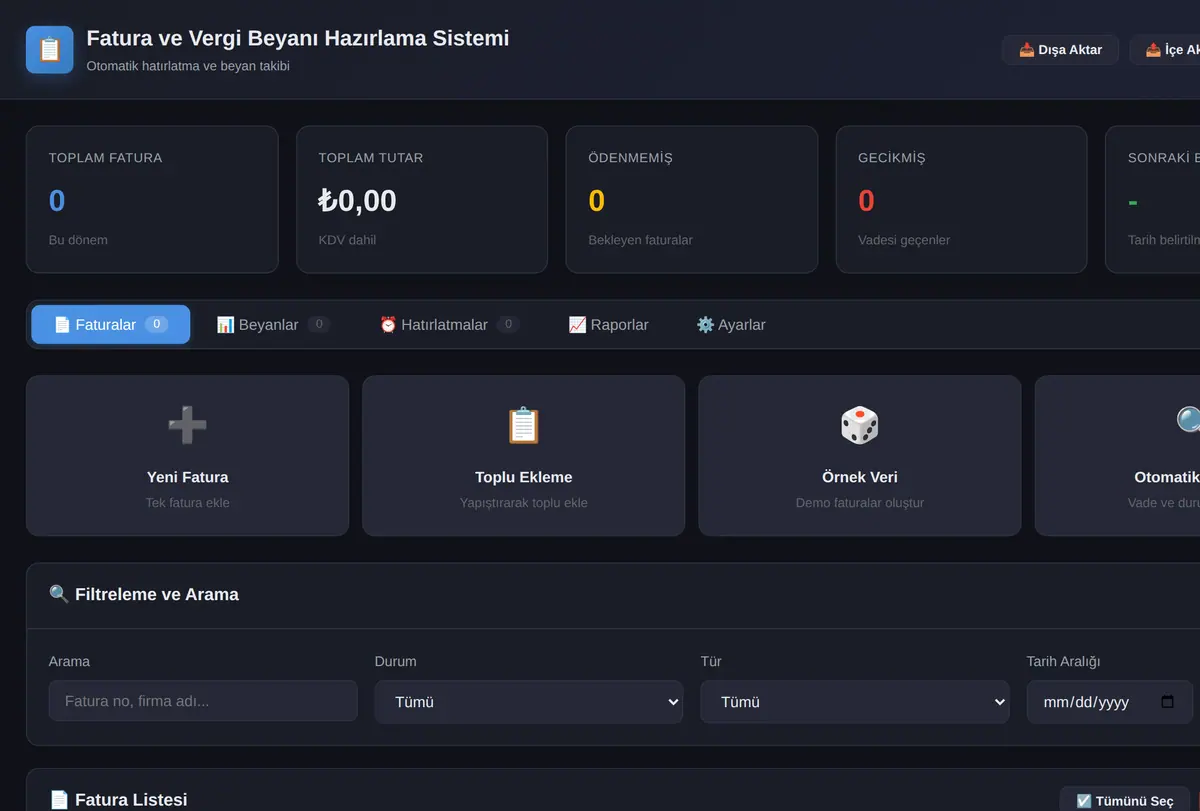Click the dice icon above Örnek Veri
The image size is (1200, 811).
pos(859,426)
